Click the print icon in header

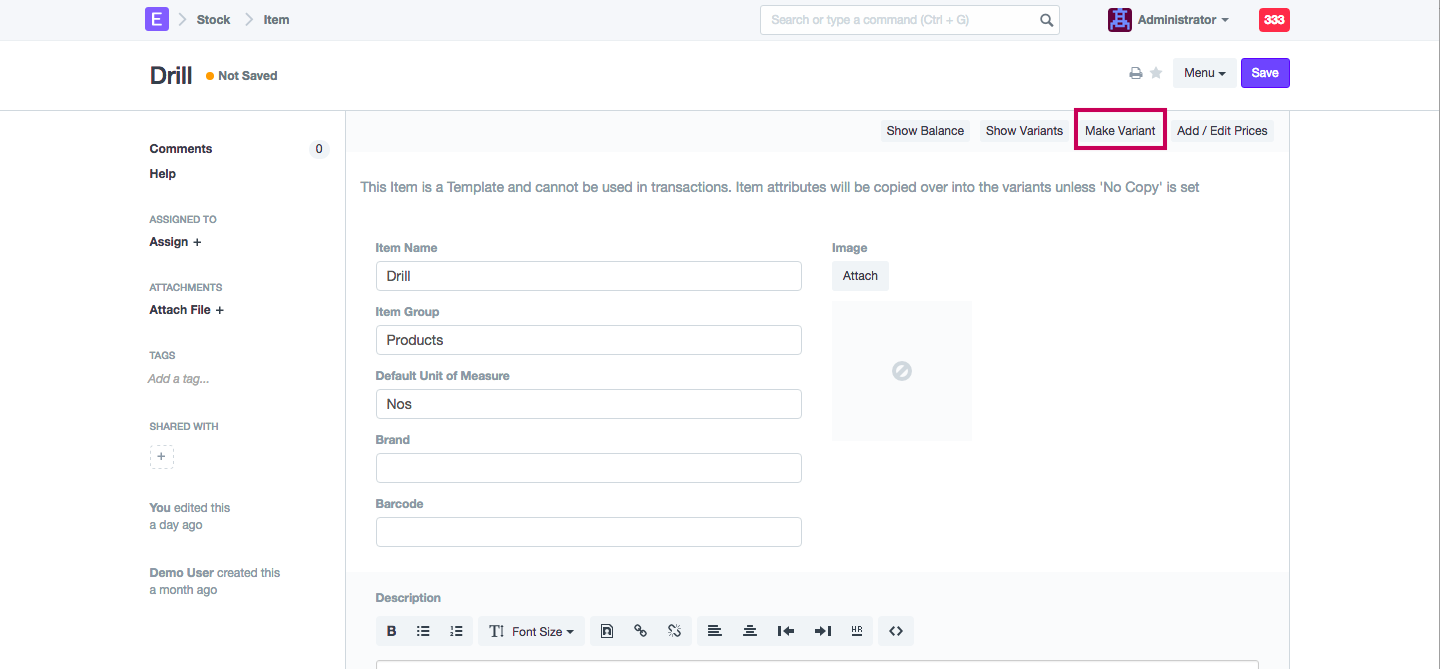coord(1135,73)
